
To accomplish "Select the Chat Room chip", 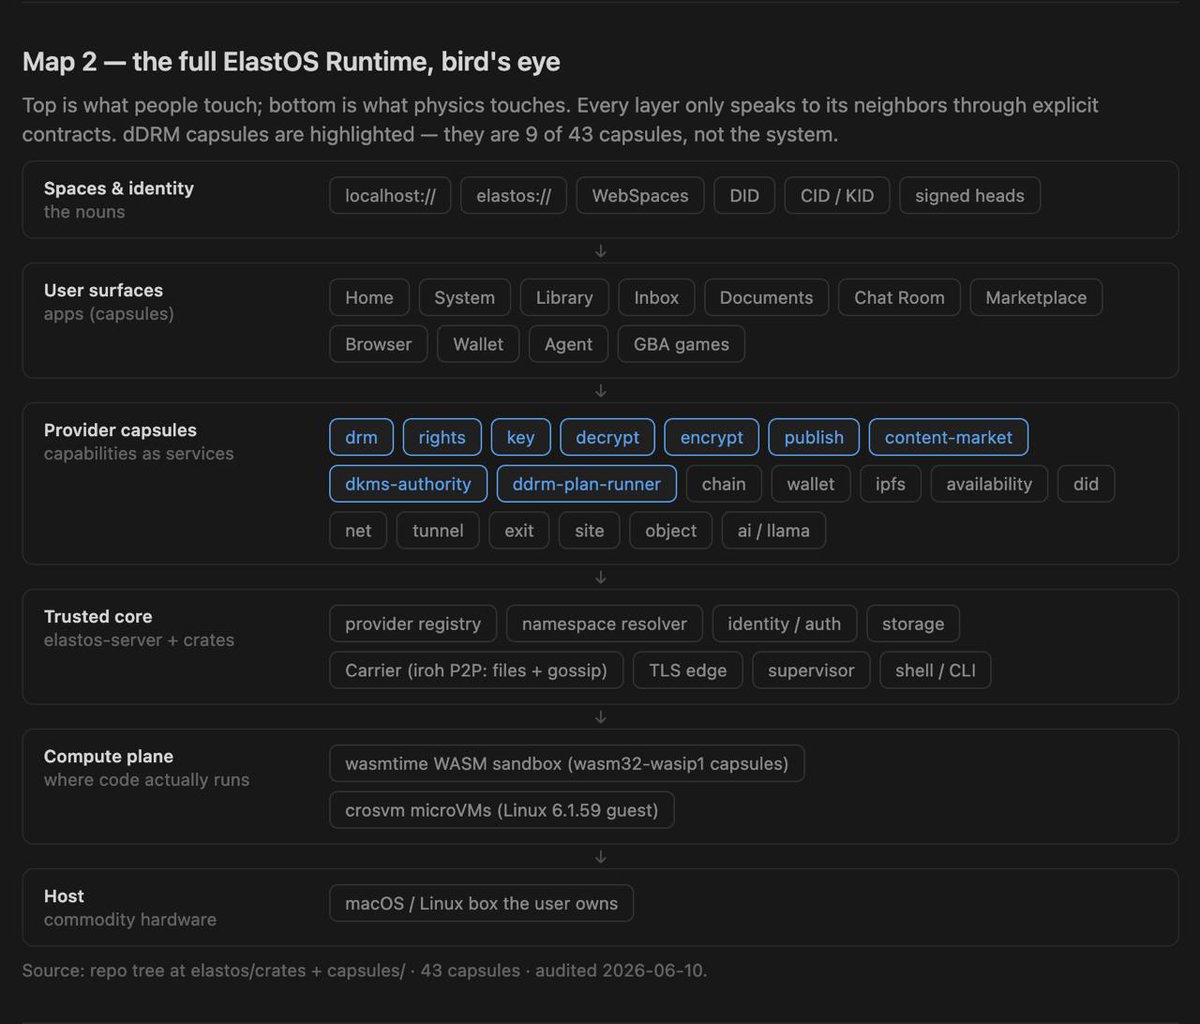I will click(899, 297).
